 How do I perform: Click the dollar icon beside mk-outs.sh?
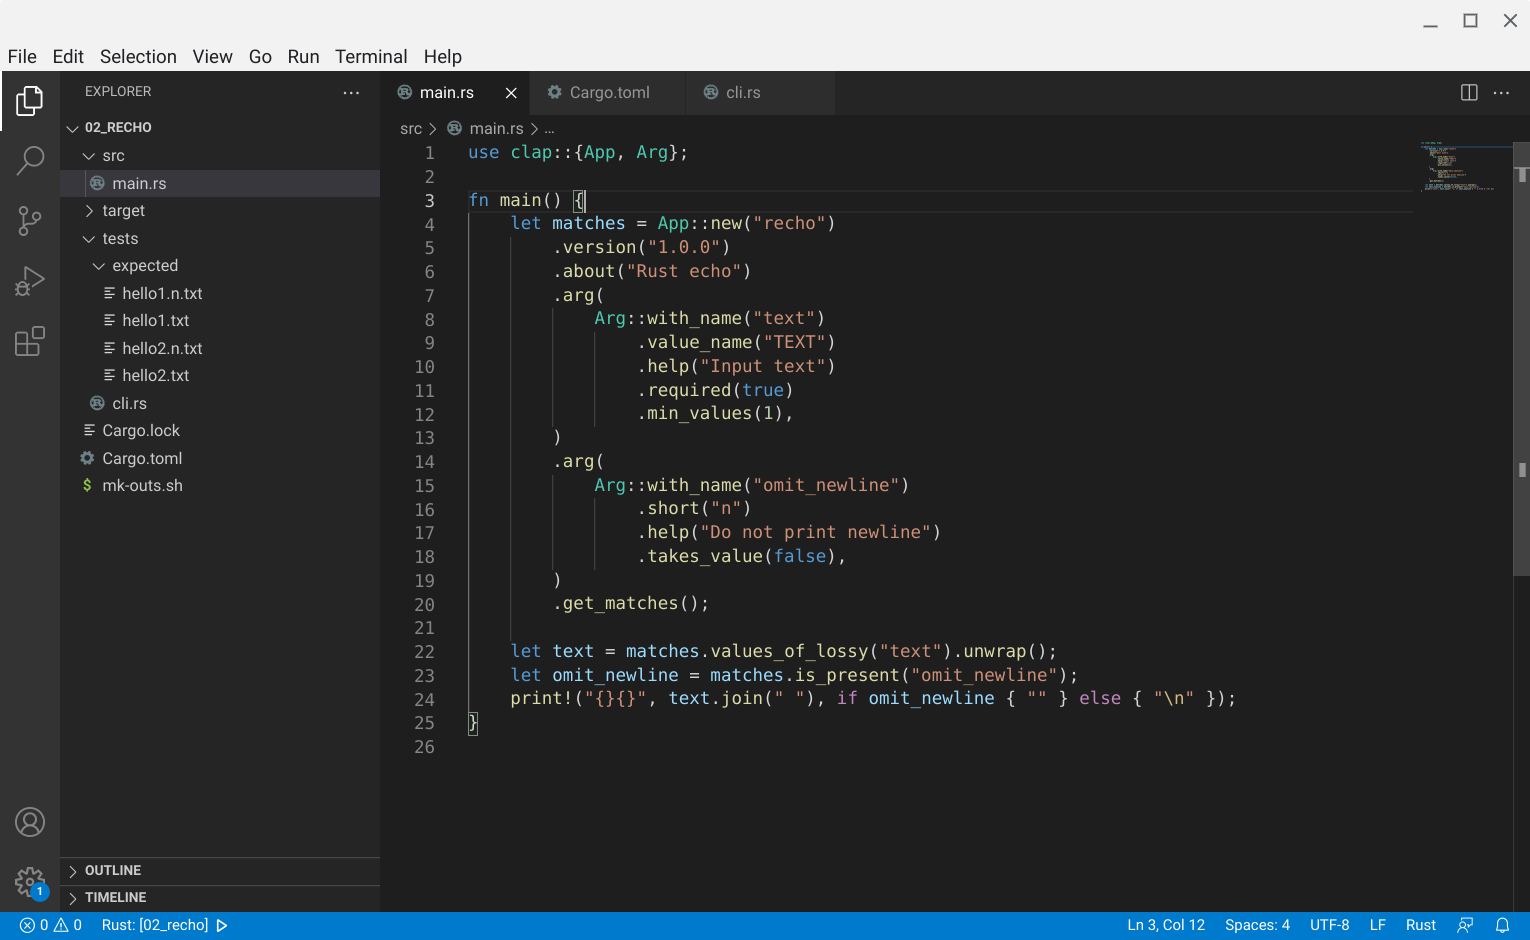pyautogui.click(x=87, y=485)
